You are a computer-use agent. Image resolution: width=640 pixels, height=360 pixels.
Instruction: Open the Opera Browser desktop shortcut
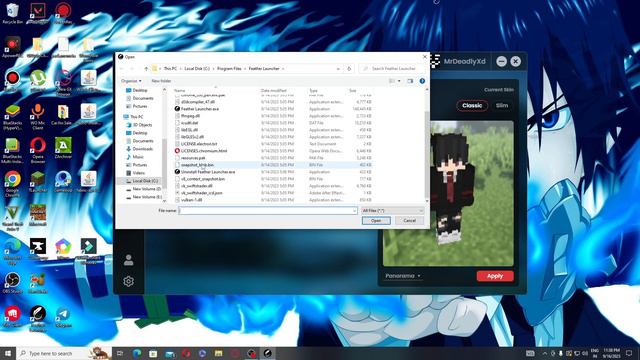click(x=38, y=150)
